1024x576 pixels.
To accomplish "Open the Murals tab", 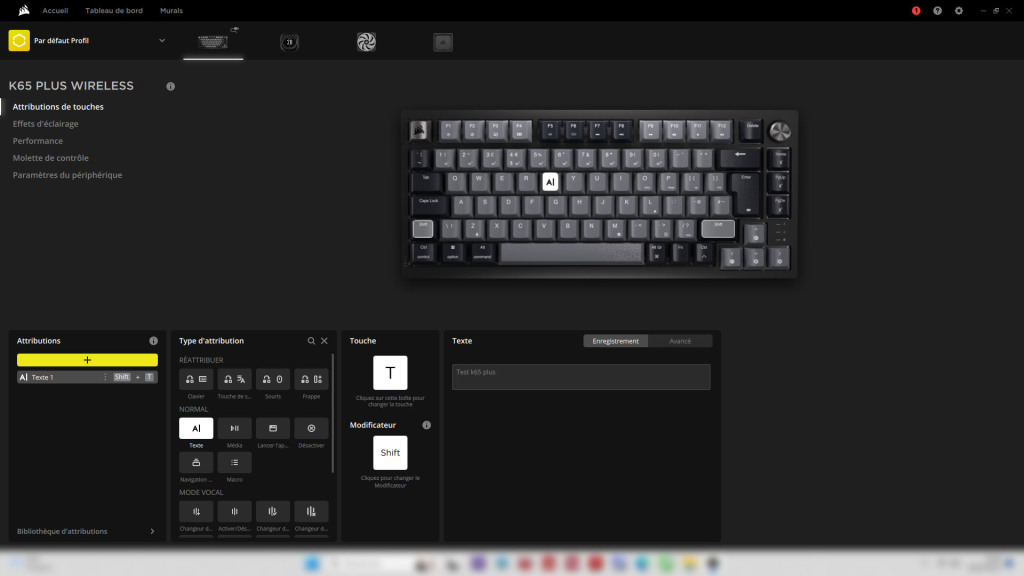I will pyautogui.click(x=171, y=10).
